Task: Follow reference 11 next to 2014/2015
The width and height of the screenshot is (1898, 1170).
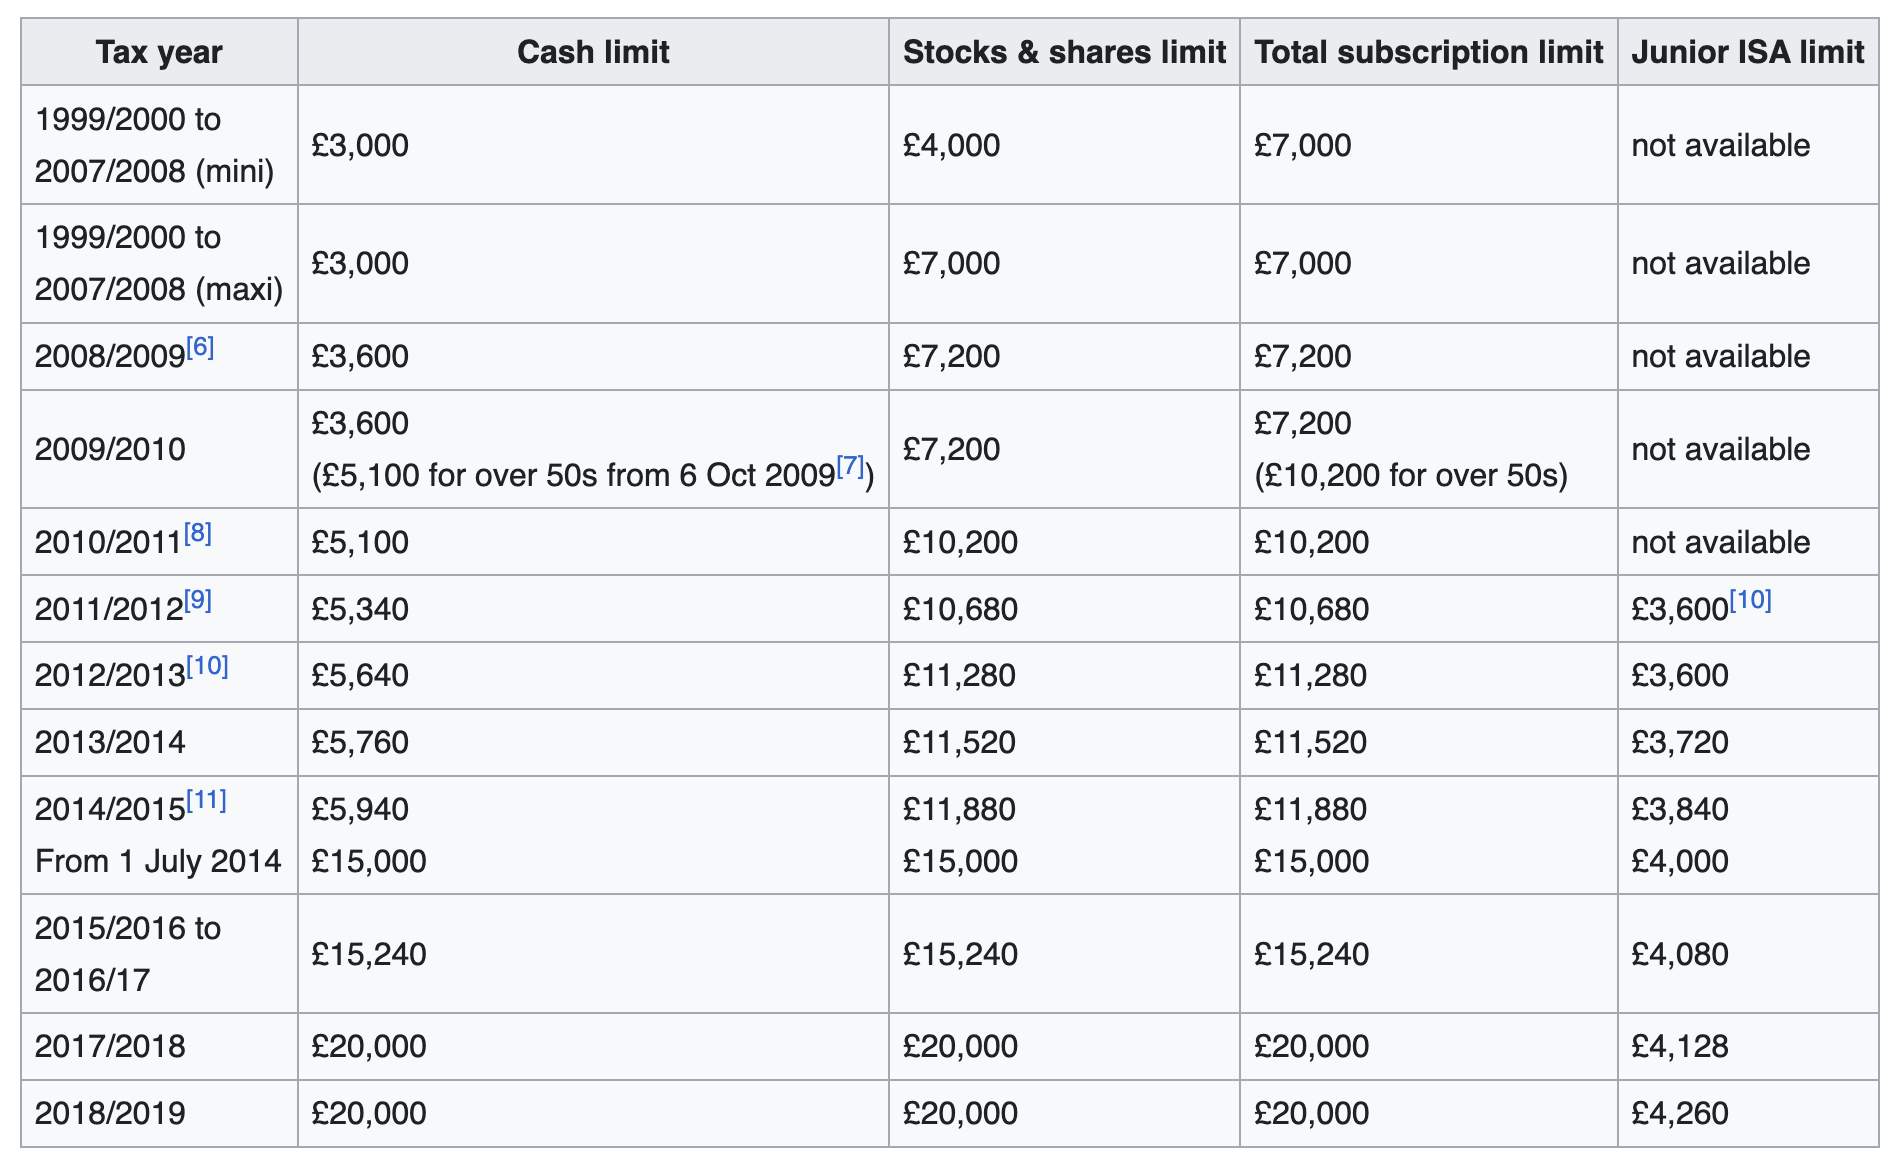Action: pos(206,801)
